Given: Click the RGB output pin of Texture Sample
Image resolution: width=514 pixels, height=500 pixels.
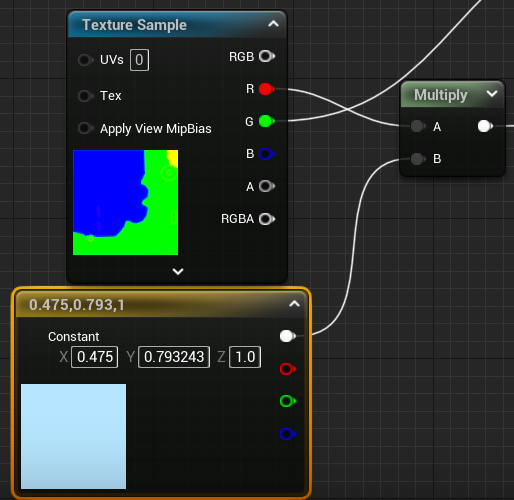Looking at the screenshot, I should 267,56.
